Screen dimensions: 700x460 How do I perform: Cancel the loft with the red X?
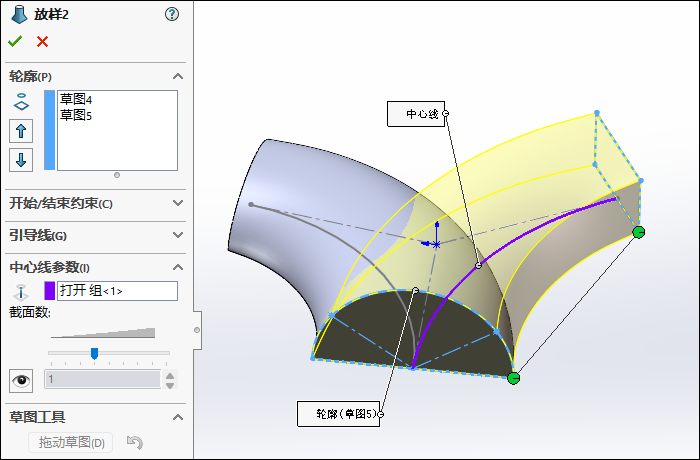(42, 42)
